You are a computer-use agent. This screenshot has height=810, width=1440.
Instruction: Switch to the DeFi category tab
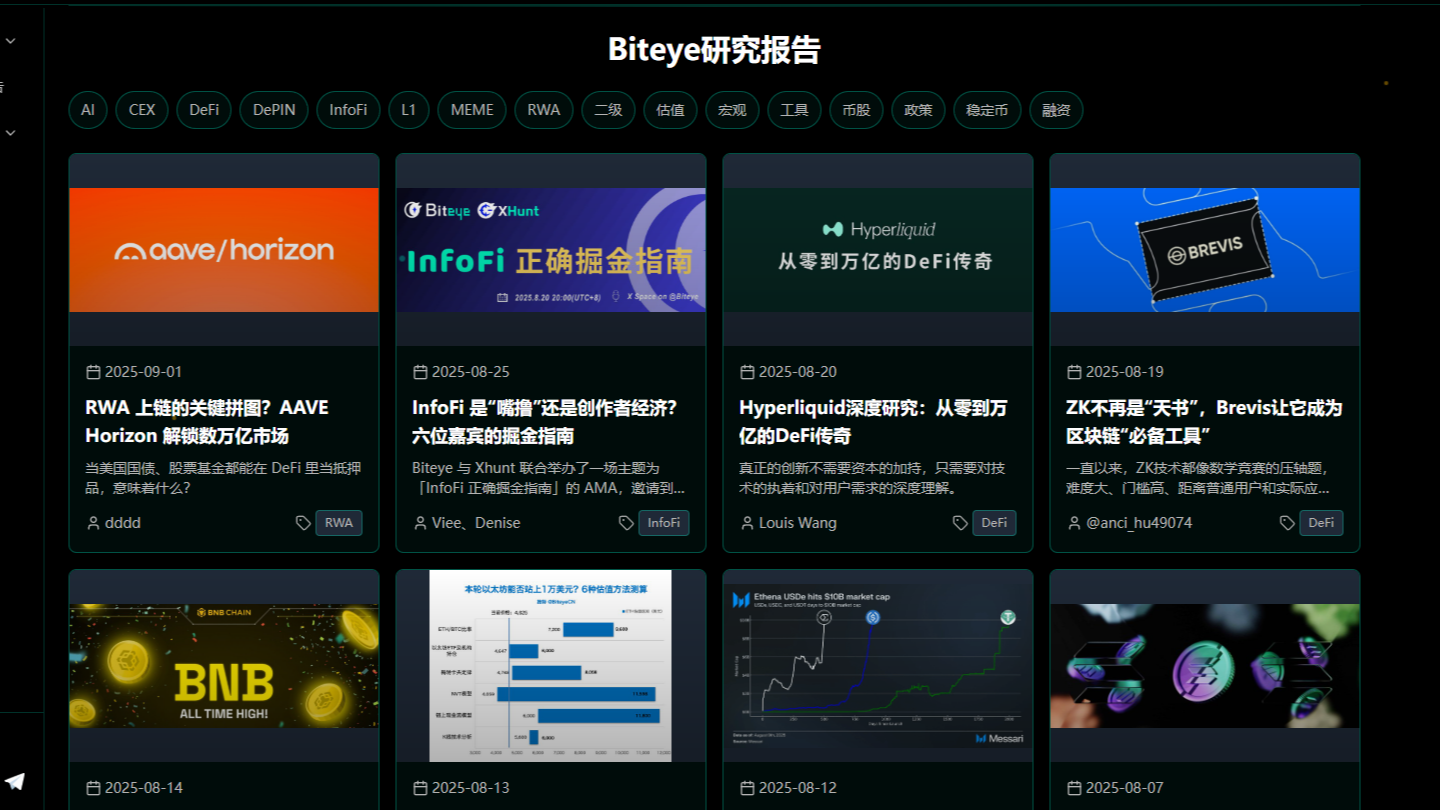[x=203, y=110]
